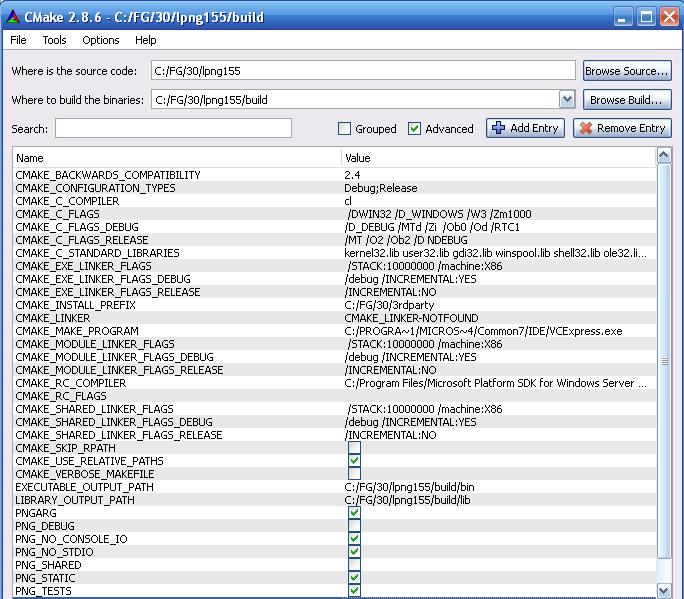Expand the build binaries path dropdown

[567, 99]
